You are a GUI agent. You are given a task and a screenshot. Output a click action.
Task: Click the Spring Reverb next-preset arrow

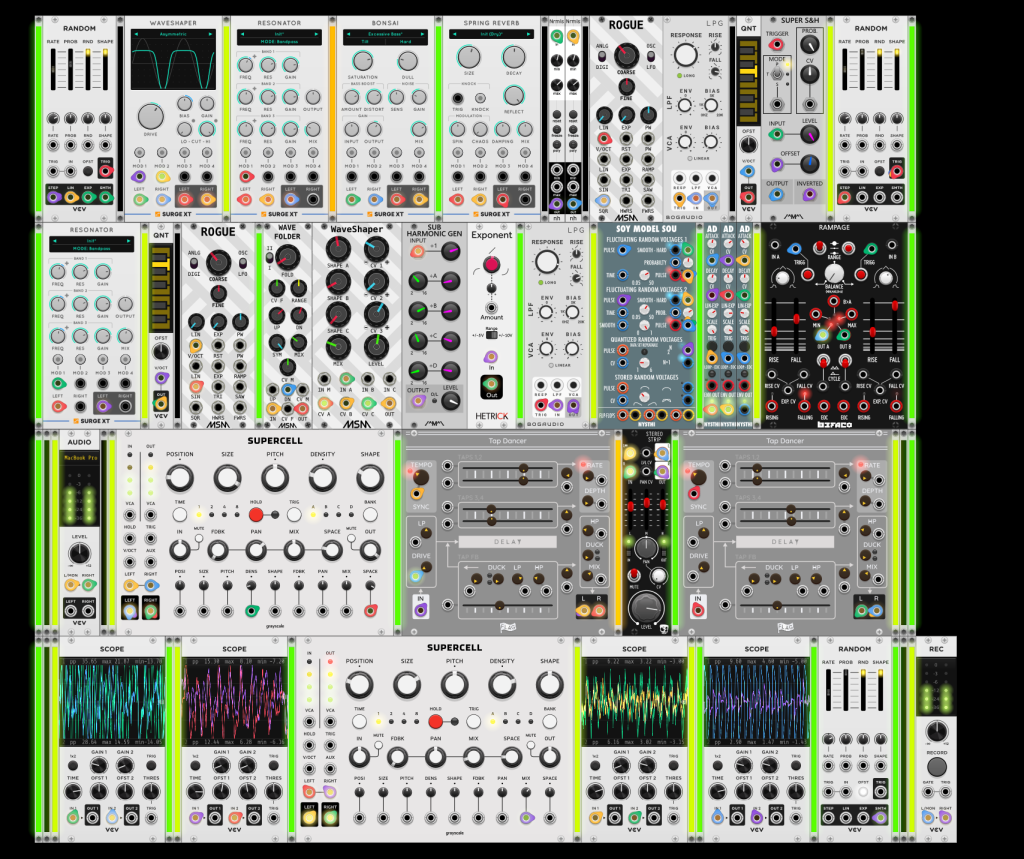[529, 33]
